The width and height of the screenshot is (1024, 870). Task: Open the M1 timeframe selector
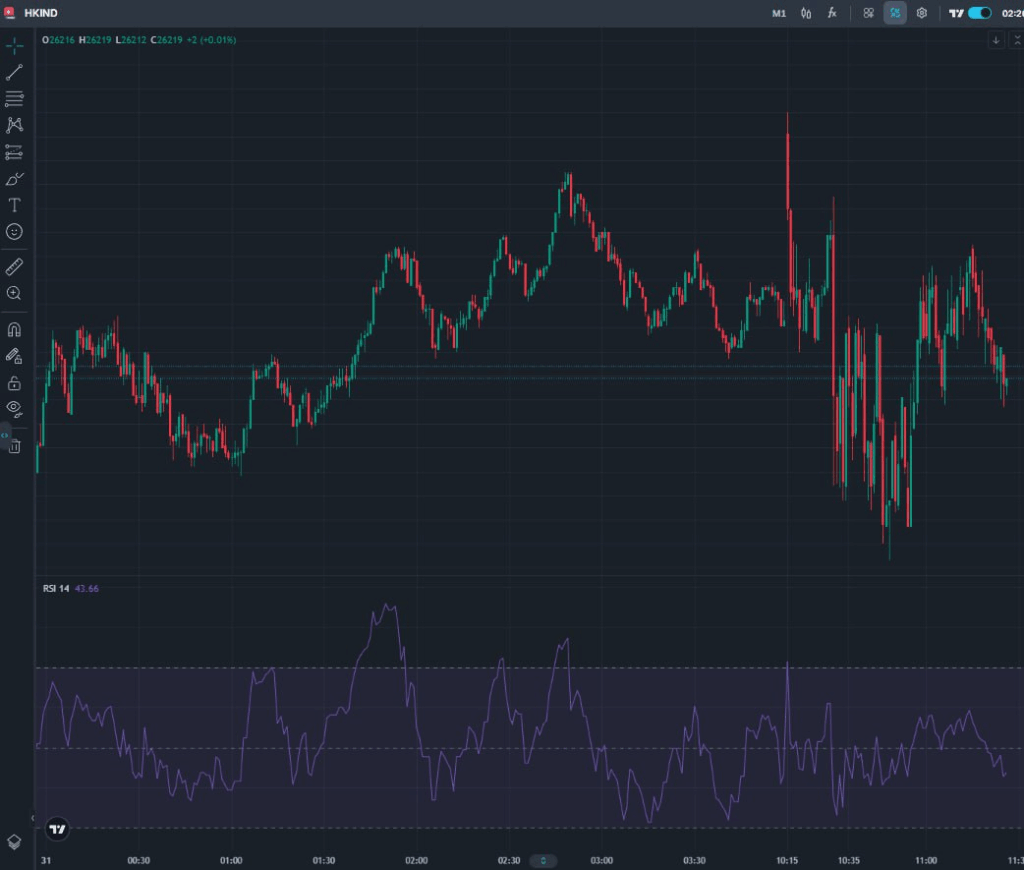tap(779, 13)
